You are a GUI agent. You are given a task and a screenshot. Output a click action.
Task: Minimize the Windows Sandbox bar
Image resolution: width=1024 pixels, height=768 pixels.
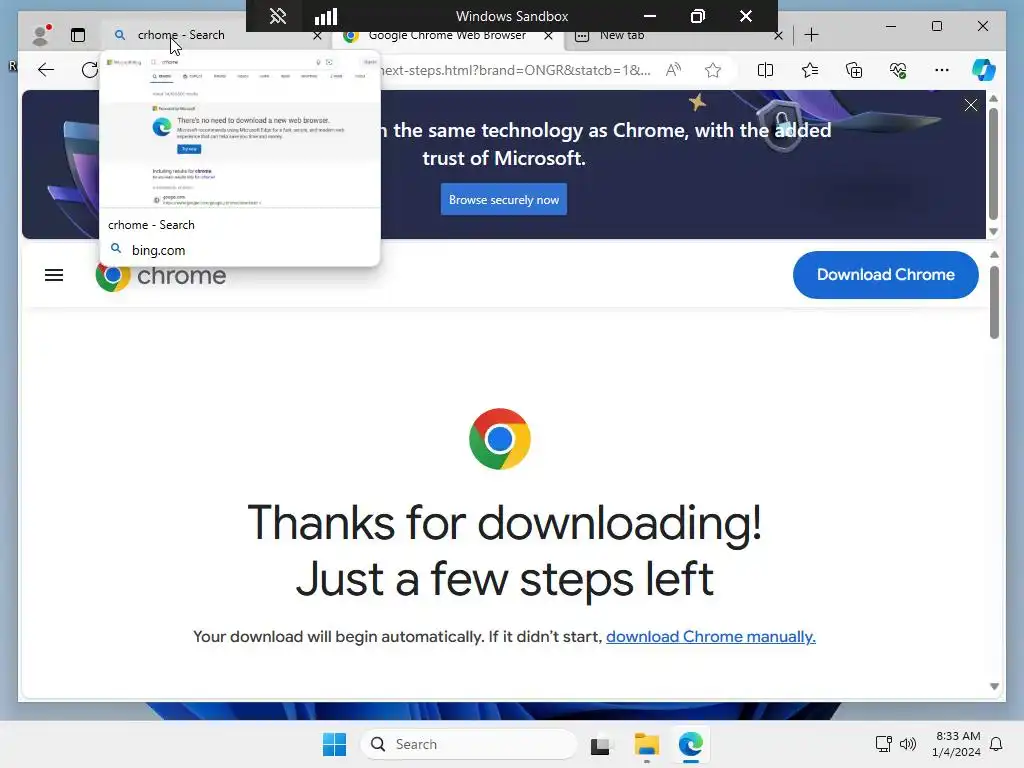coord(650,16)
